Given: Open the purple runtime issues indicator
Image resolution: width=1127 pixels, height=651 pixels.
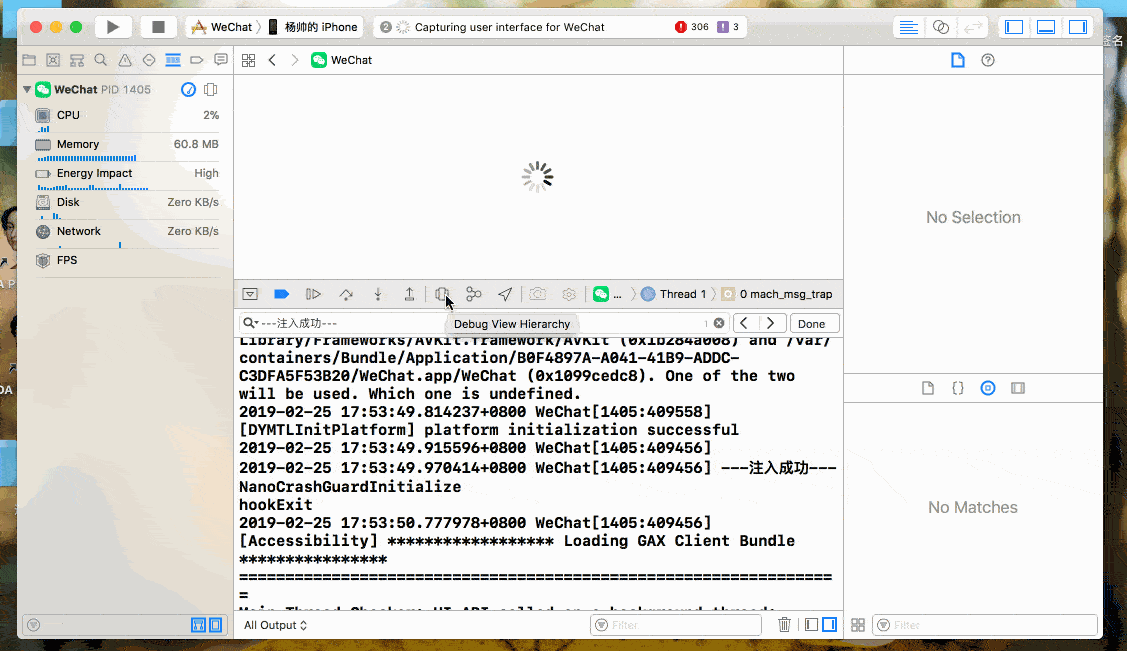Looking at the screenshot, I should pyautogui.click(x=728, y=27).
